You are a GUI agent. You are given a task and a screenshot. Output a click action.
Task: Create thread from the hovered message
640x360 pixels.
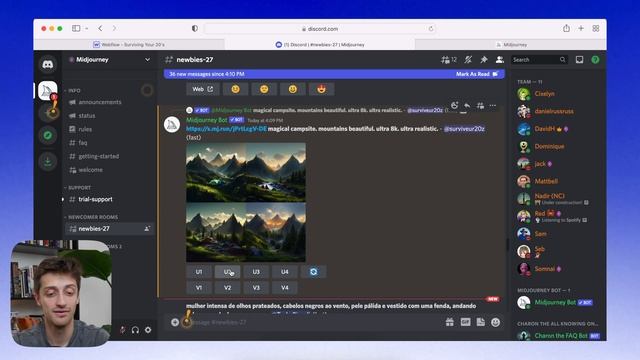point(480,106)
